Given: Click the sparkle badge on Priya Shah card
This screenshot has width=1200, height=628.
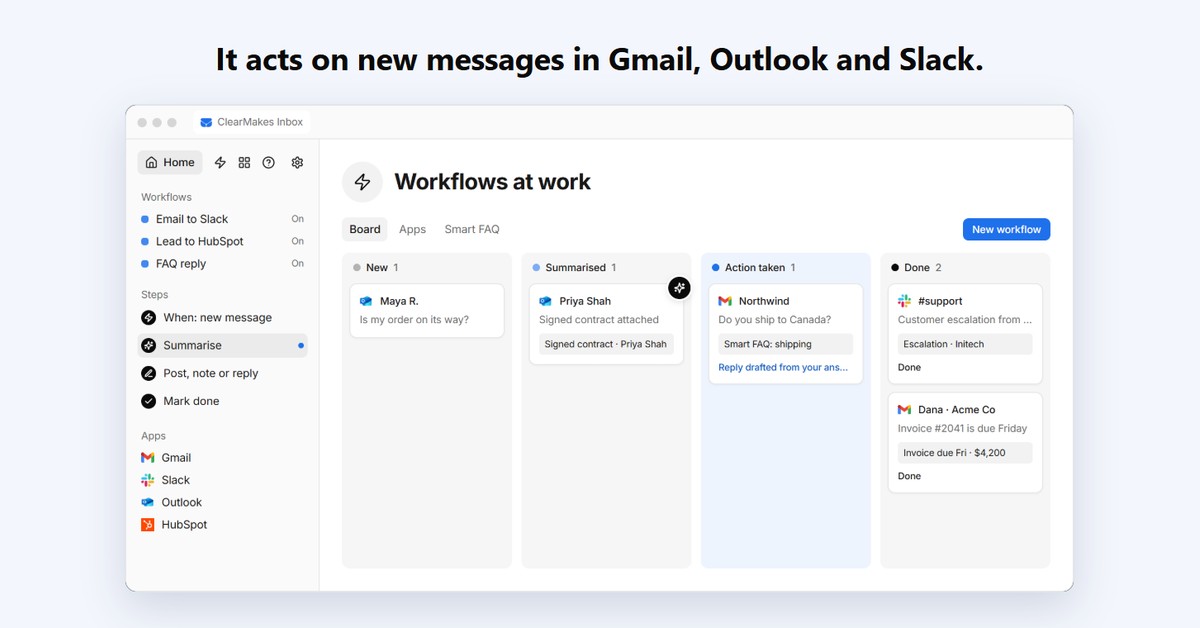Looking at the screenshot, I should (x=679, y=288).
